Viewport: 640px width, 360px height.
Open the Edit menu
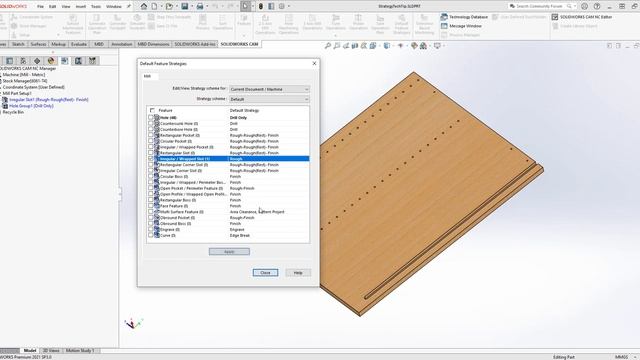tap(53, 7)
